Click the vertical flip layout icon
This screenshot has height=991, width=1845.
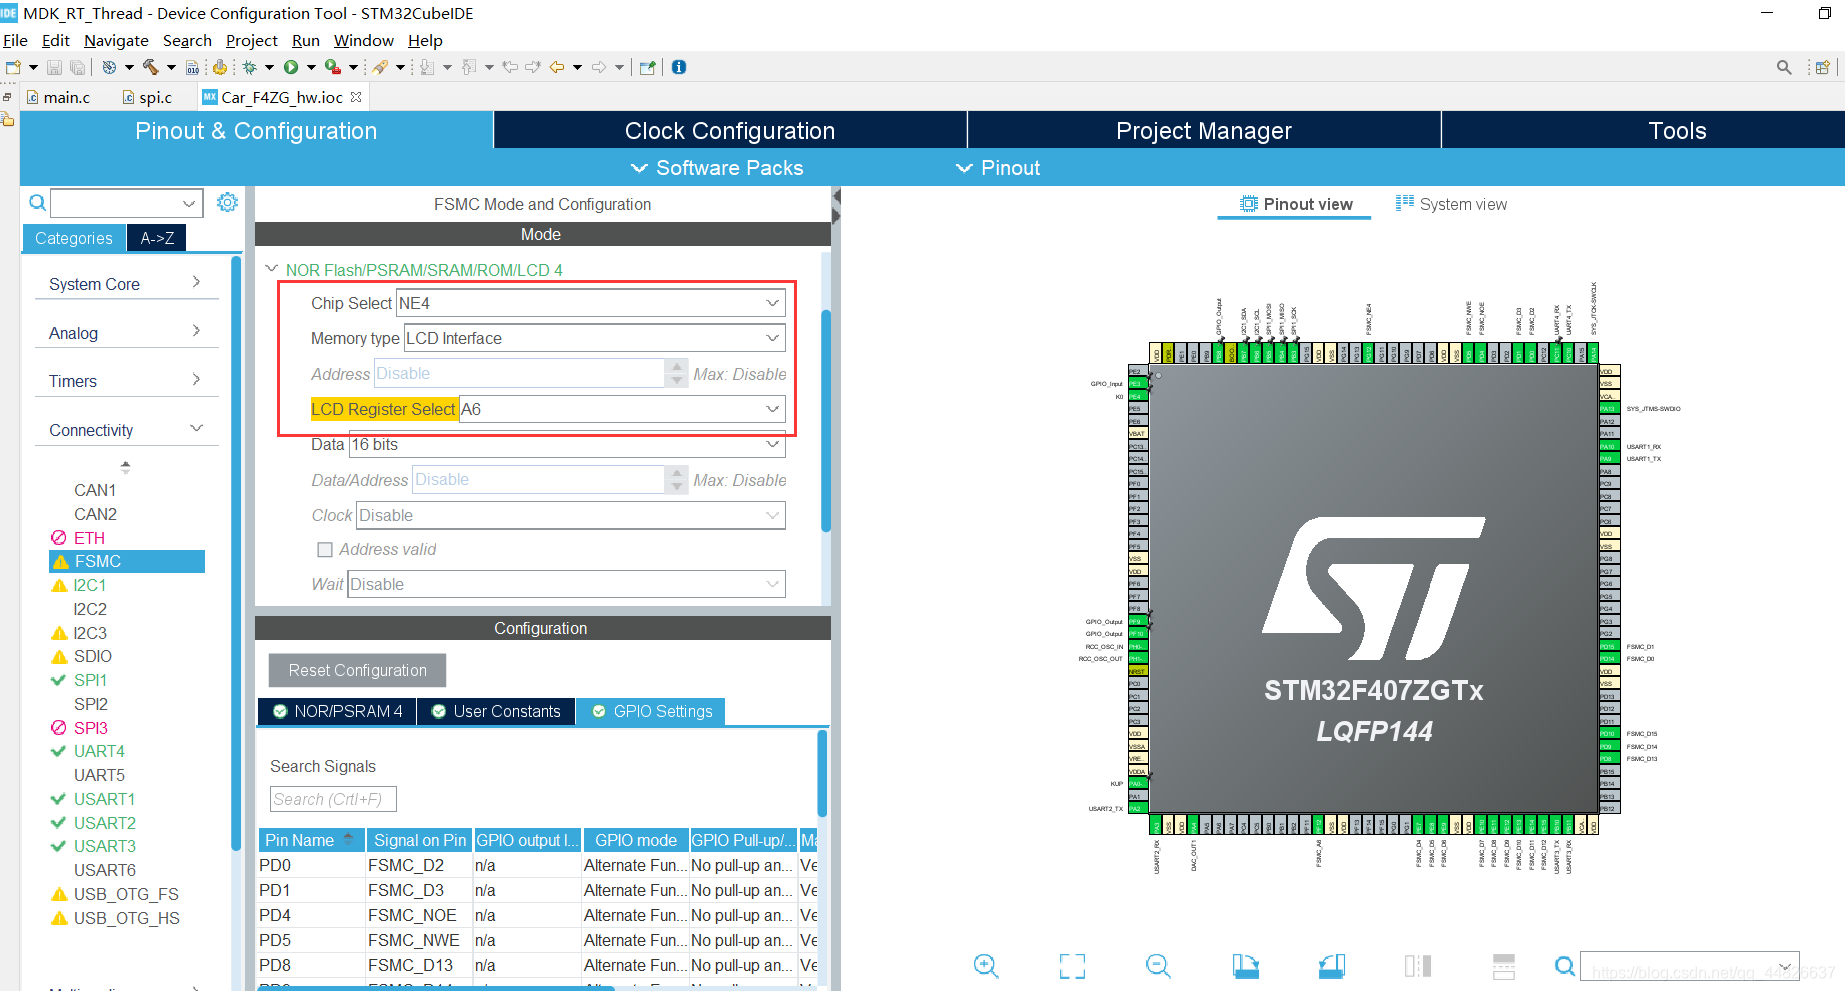click(1418, 966)
